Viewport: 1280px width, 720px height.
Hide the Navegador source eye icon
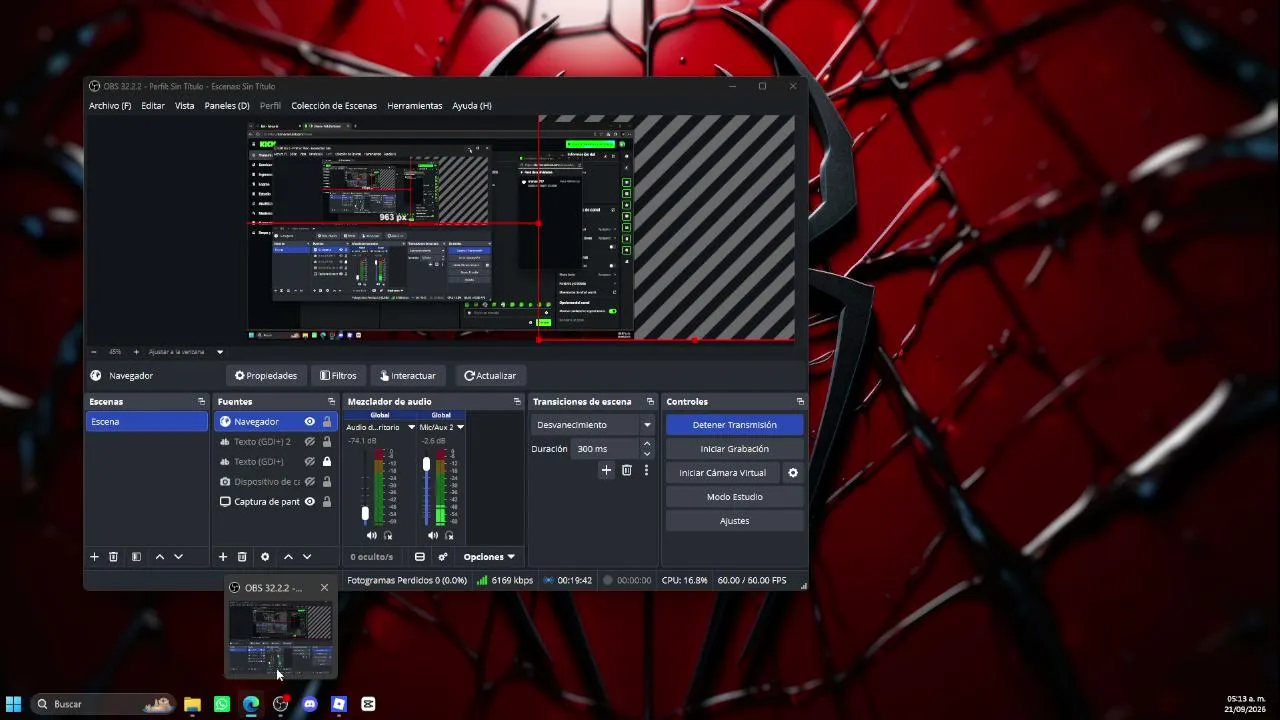point(310,422)
